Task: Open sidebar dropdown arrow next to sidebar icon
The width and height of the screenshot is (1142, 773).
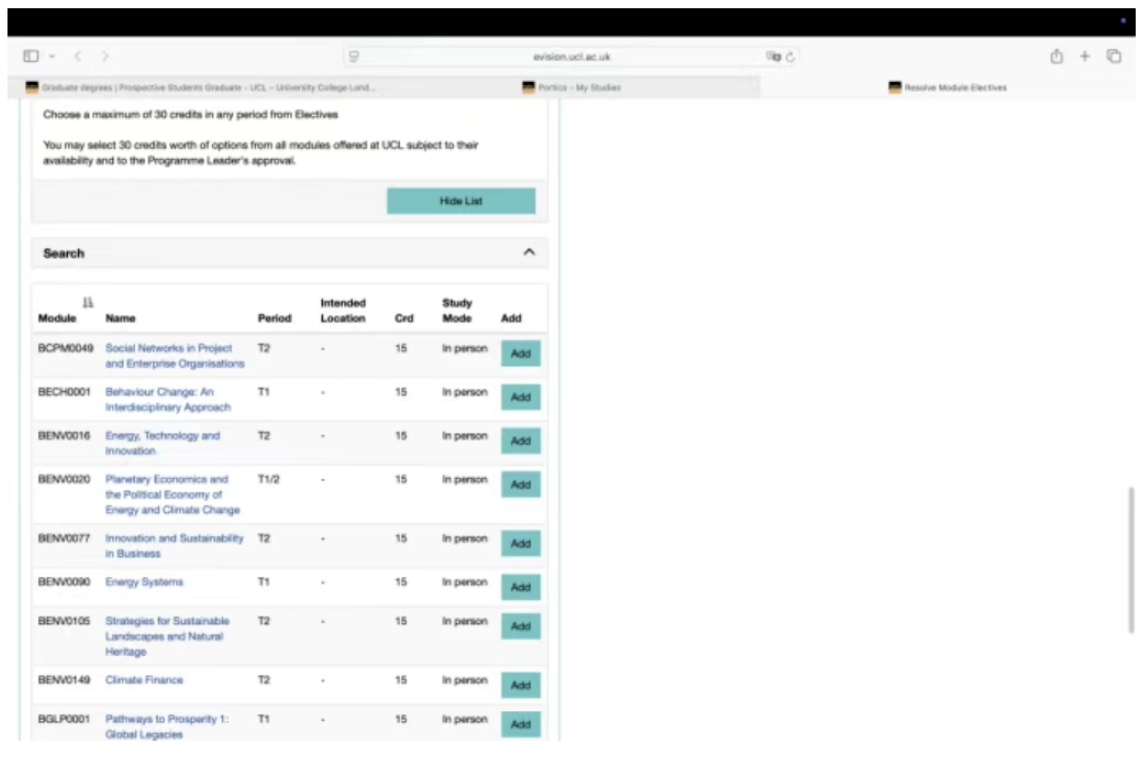Action: pos(52,57)
